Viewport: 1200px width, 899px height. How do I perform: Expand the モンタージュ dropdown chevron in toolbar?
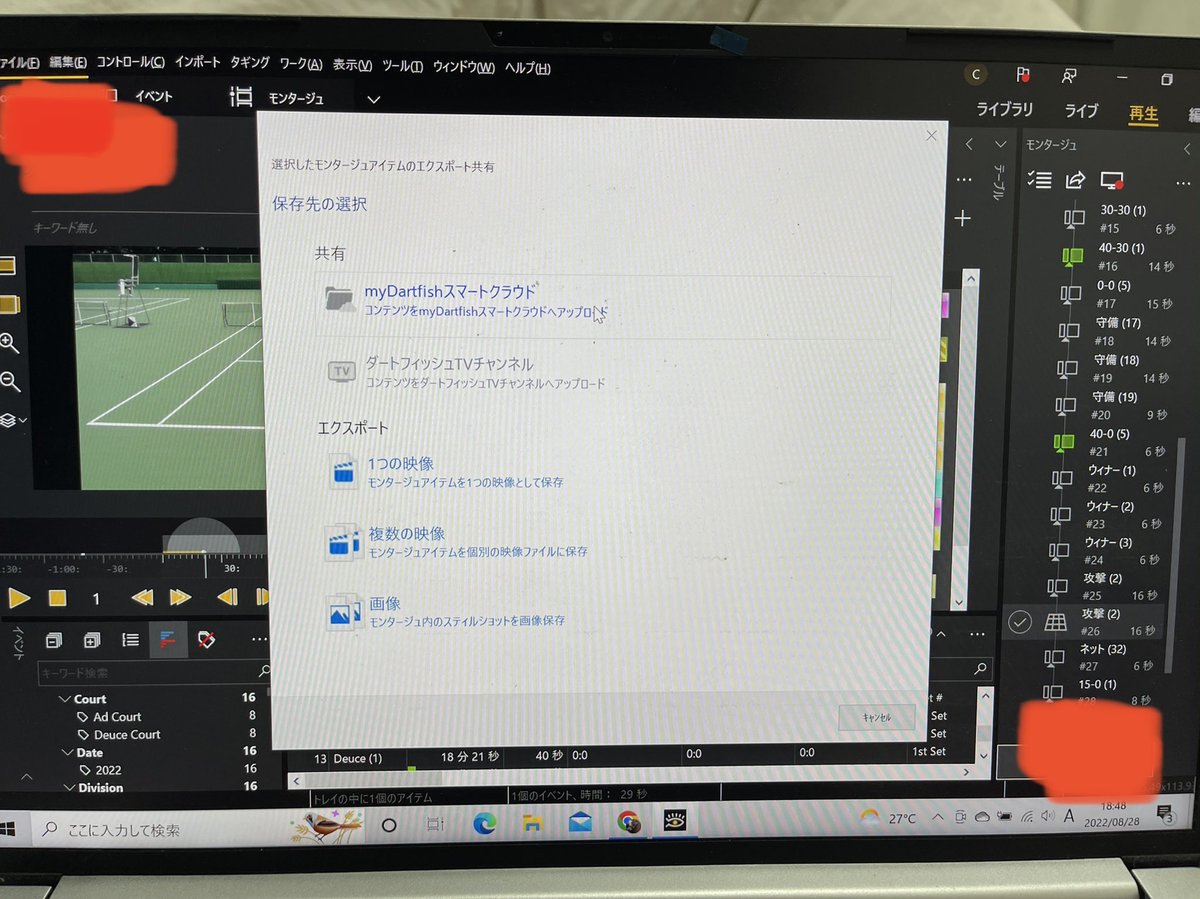pos(374,100)
